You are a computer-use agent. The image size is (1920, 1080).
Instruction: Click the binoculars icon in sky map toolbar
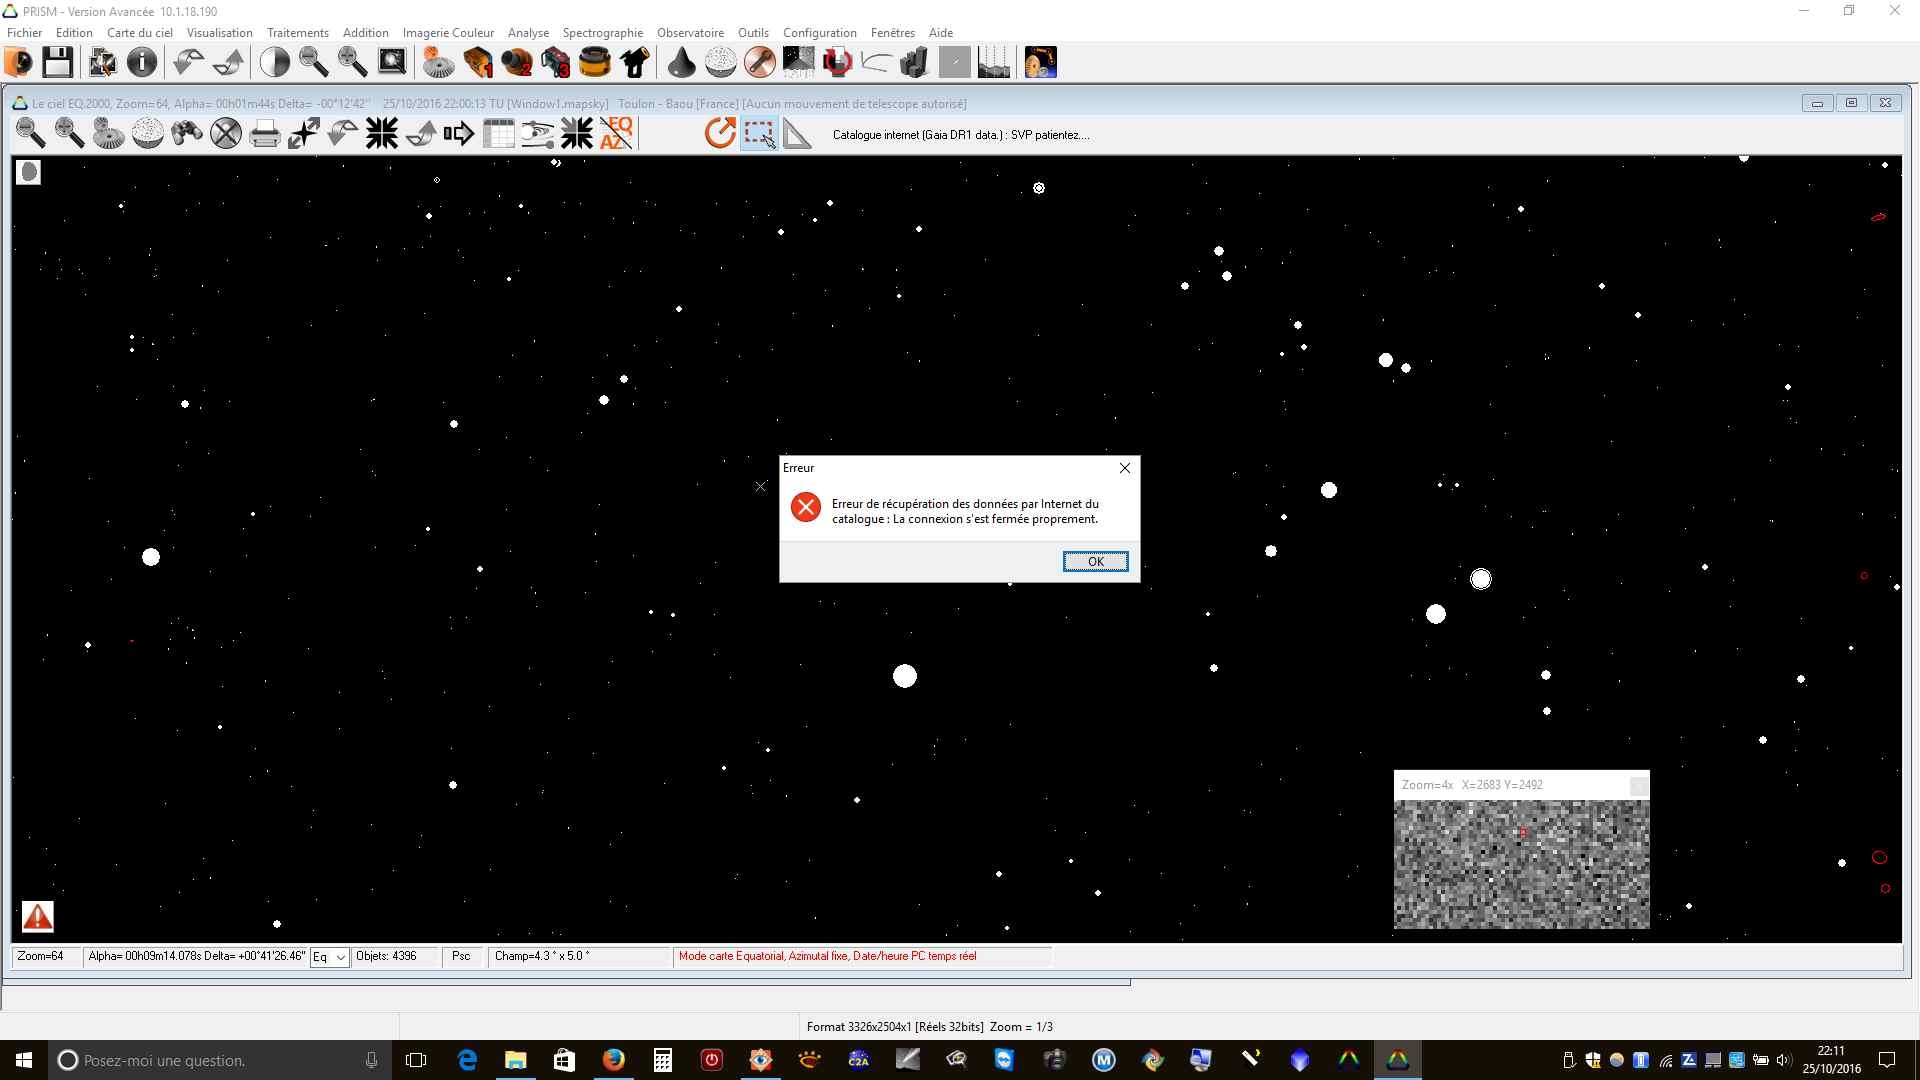click(x=187, y=133)
